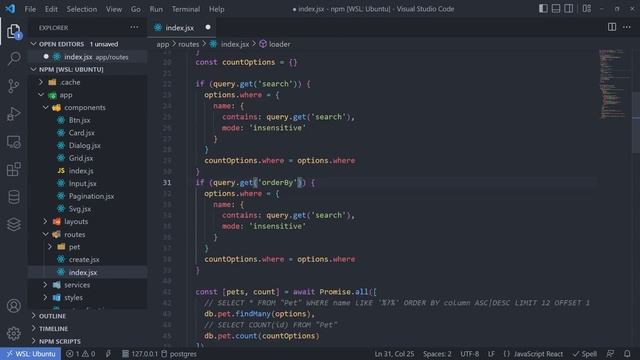Open Dialog.jsx file
The width and height of the screenshot is (640, 360).
point(88,145)
